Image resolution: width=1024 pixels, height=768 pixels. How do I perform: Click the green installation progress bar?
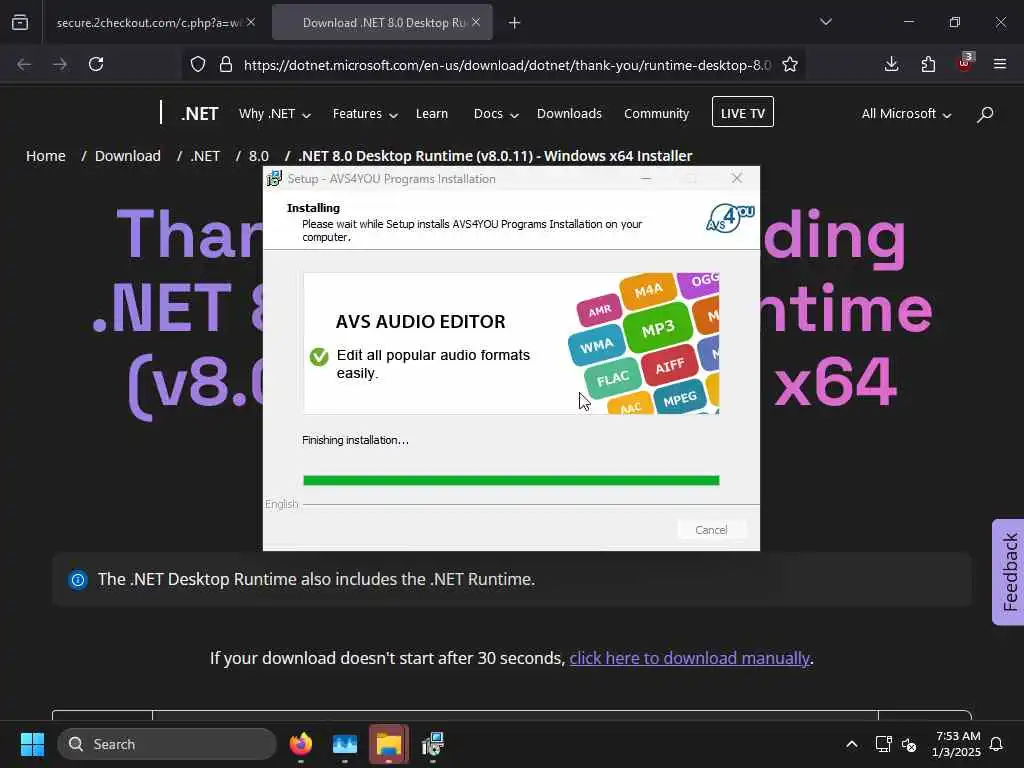[x=511, y=481]
